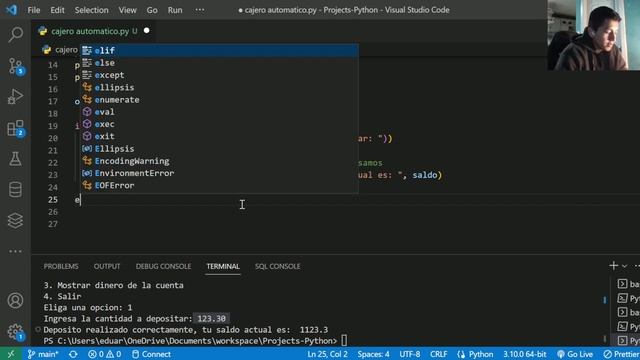Click the main* git branch indicator
The width and height of the screenshot is (640, 360).
[x=43, y=354]
